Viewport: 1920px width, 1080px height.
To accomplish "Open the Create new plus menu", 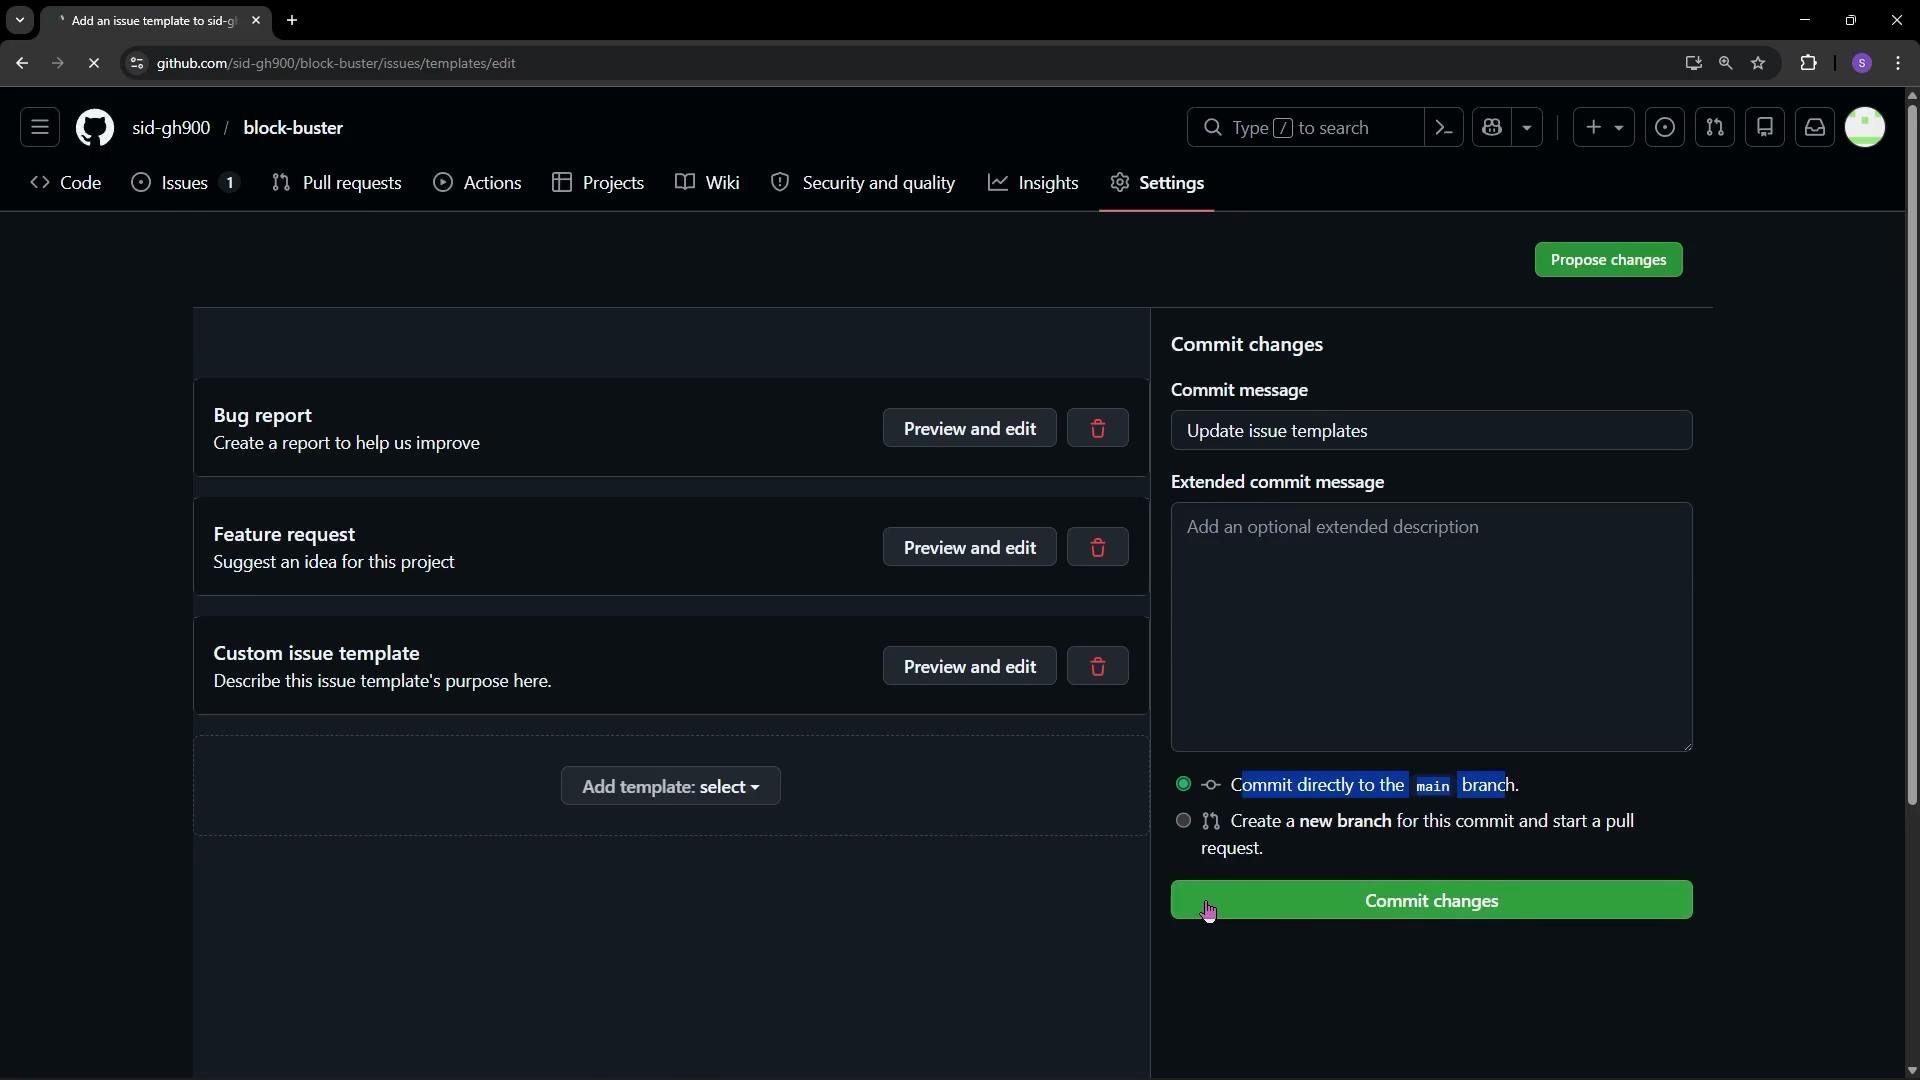I will point(1604,128).
